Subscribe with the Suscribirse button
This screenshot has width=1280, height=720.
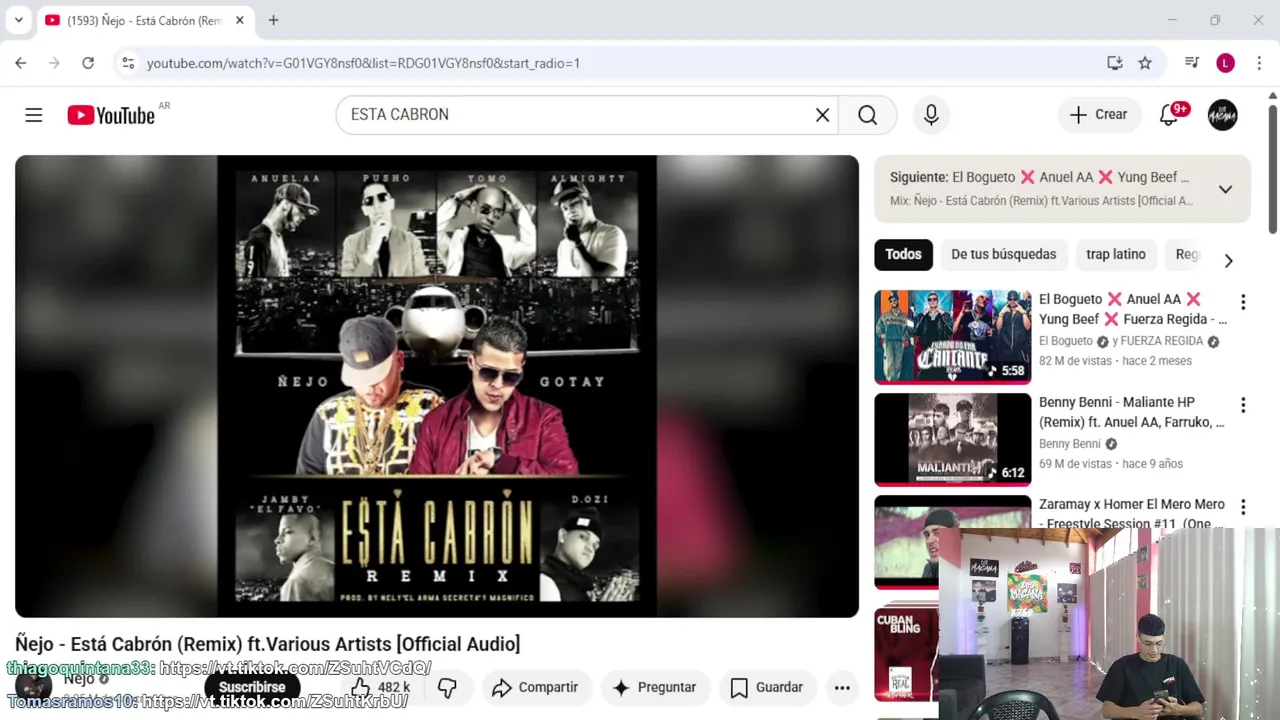[252, 687]
